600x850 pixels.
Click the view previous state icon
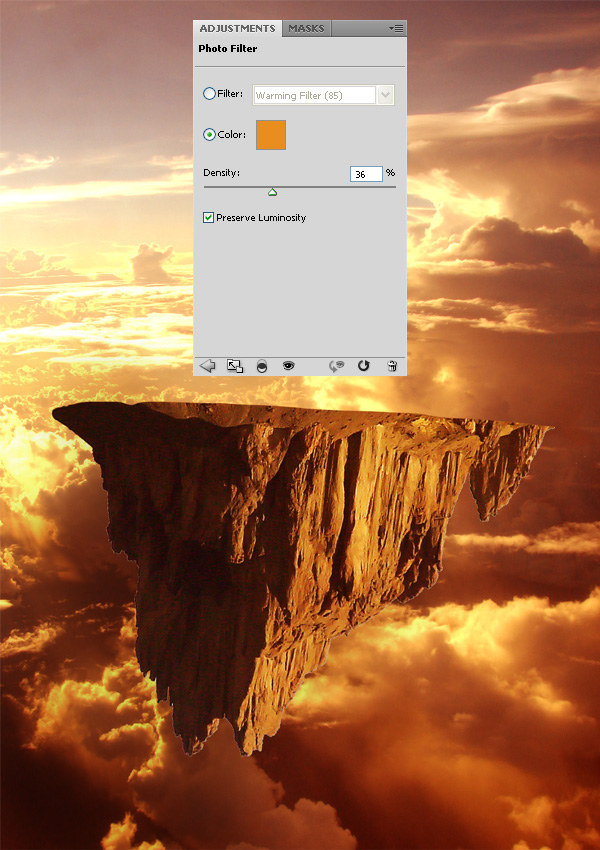point(336,366)
